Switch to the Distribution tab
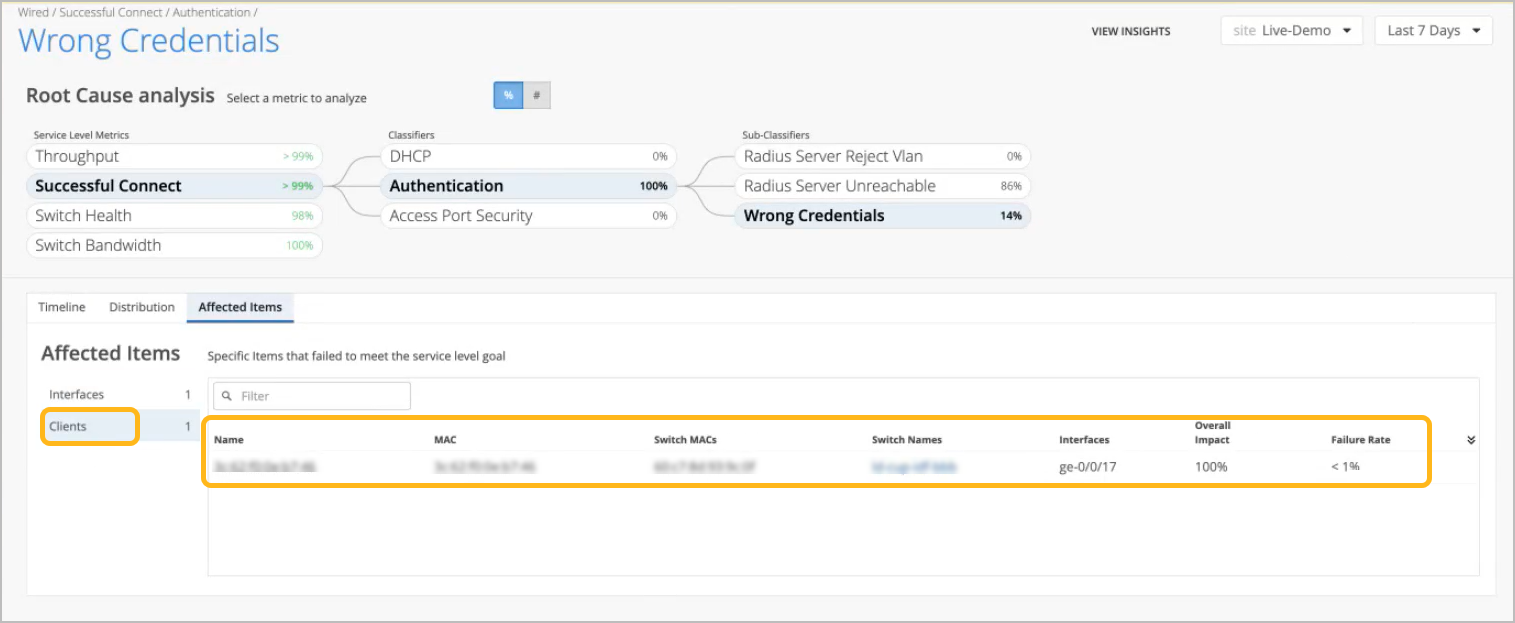 point(142,307)
